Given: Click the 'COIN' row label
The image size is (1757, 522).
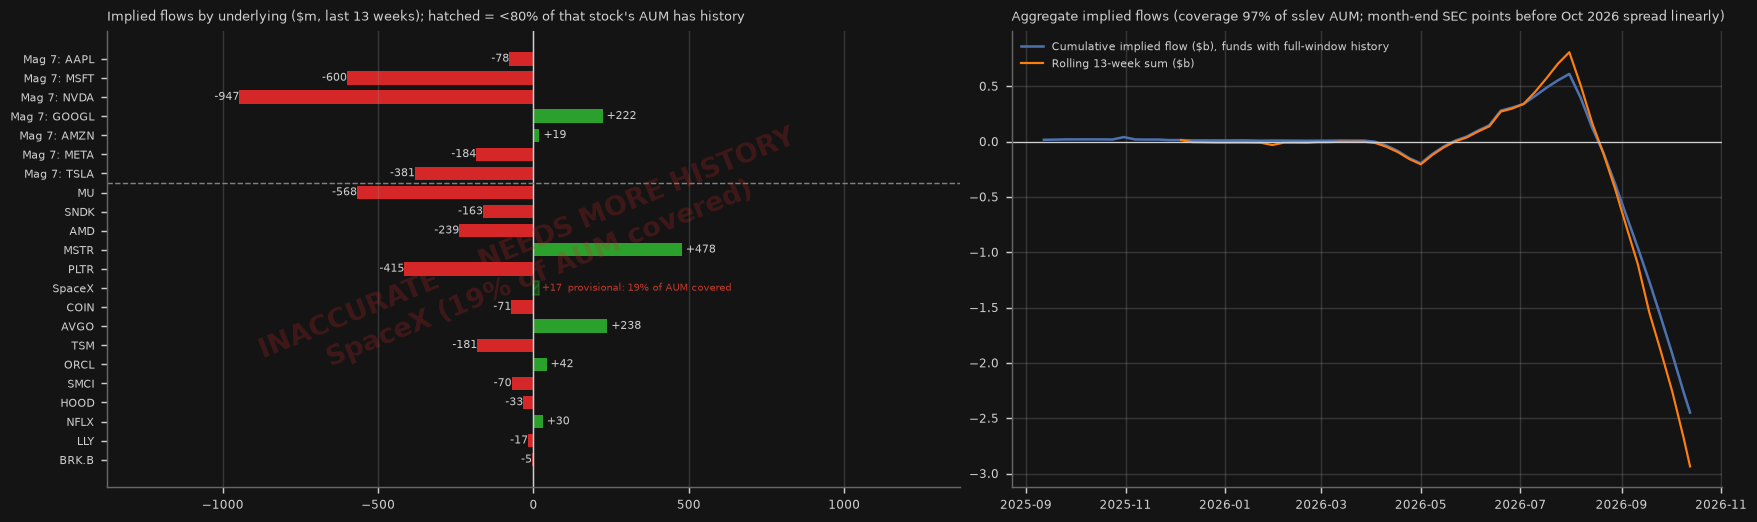Looking at the screenshot, I should (80, 308).
